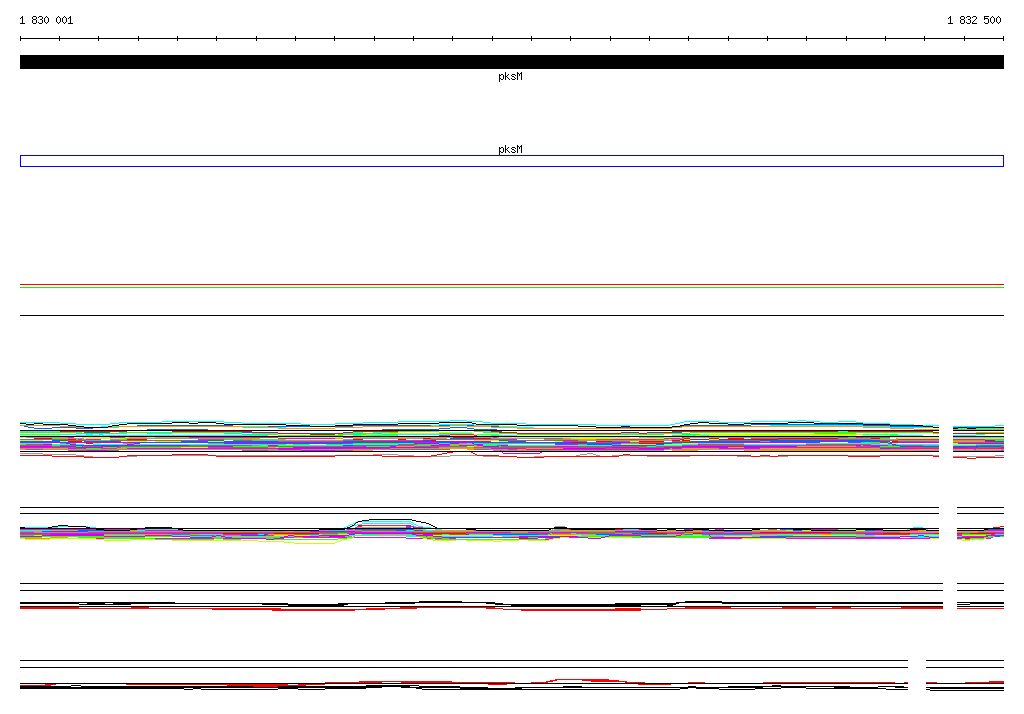The height and width of the screenshot is (714, 1024).
Task: Click the '1 832 500' end coordinate label
Action: (x=974, y=20)
